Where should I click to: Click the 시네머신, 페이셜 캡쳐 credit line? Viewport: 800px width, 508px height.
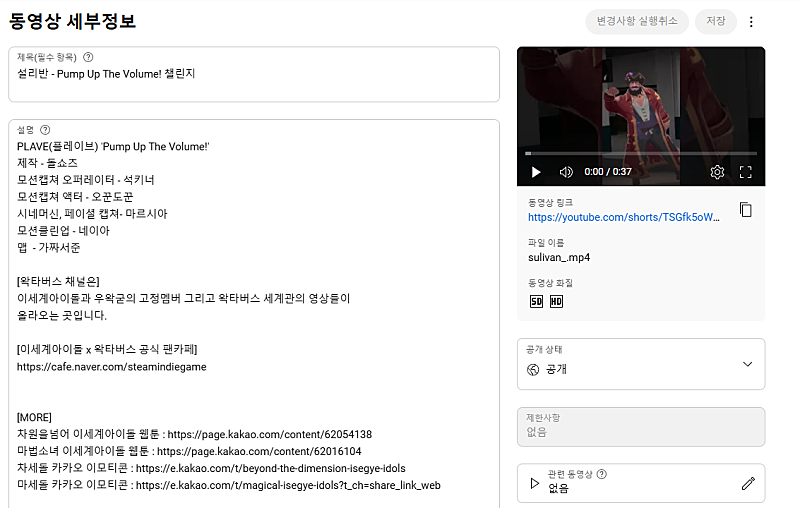pyautogui.click(x=92, y=214)
